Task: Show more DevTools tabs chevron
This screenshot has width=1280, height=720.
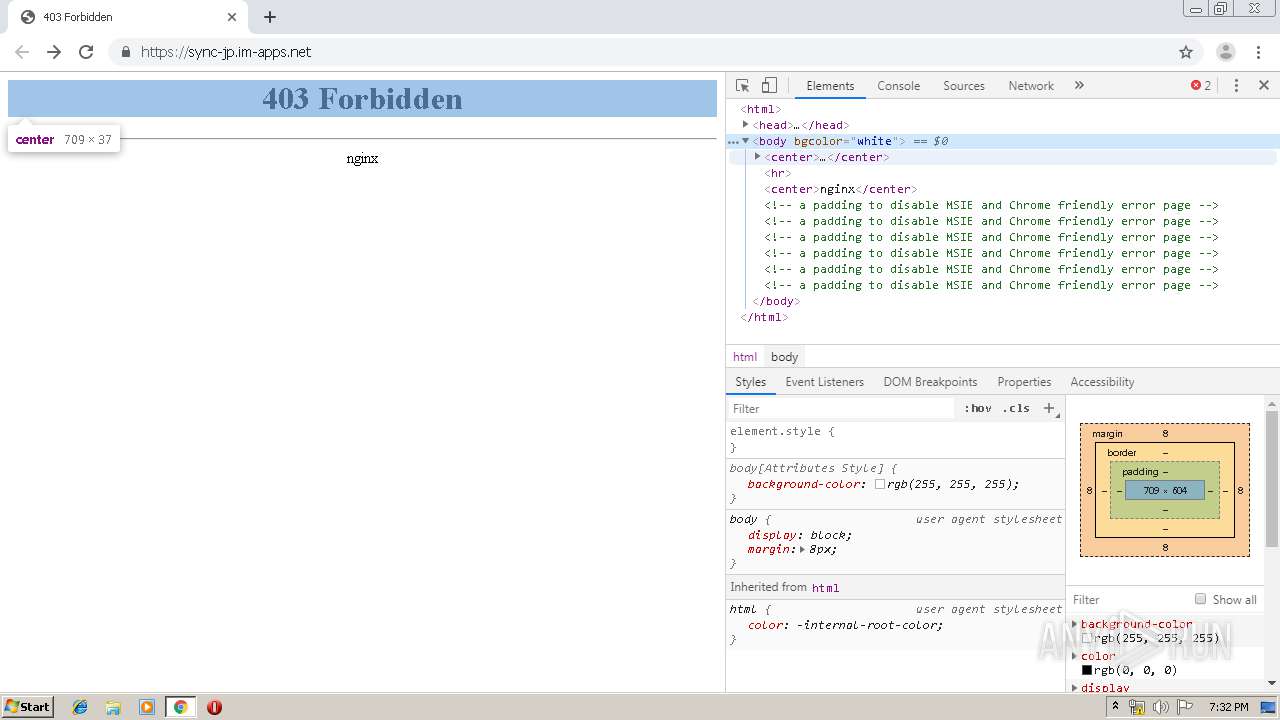Action: click(x=1079, y=86)
